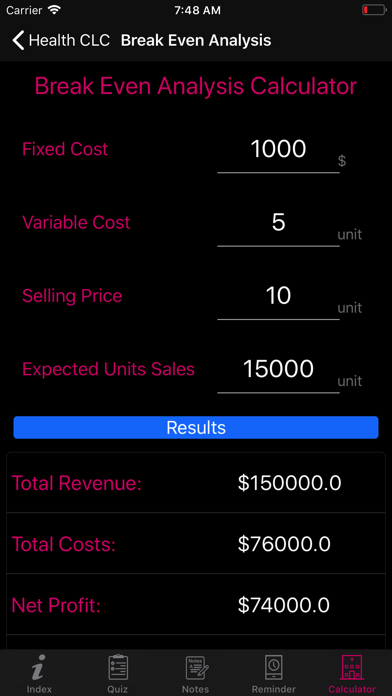Tap the Total Revenue result row

pos(196,483)
